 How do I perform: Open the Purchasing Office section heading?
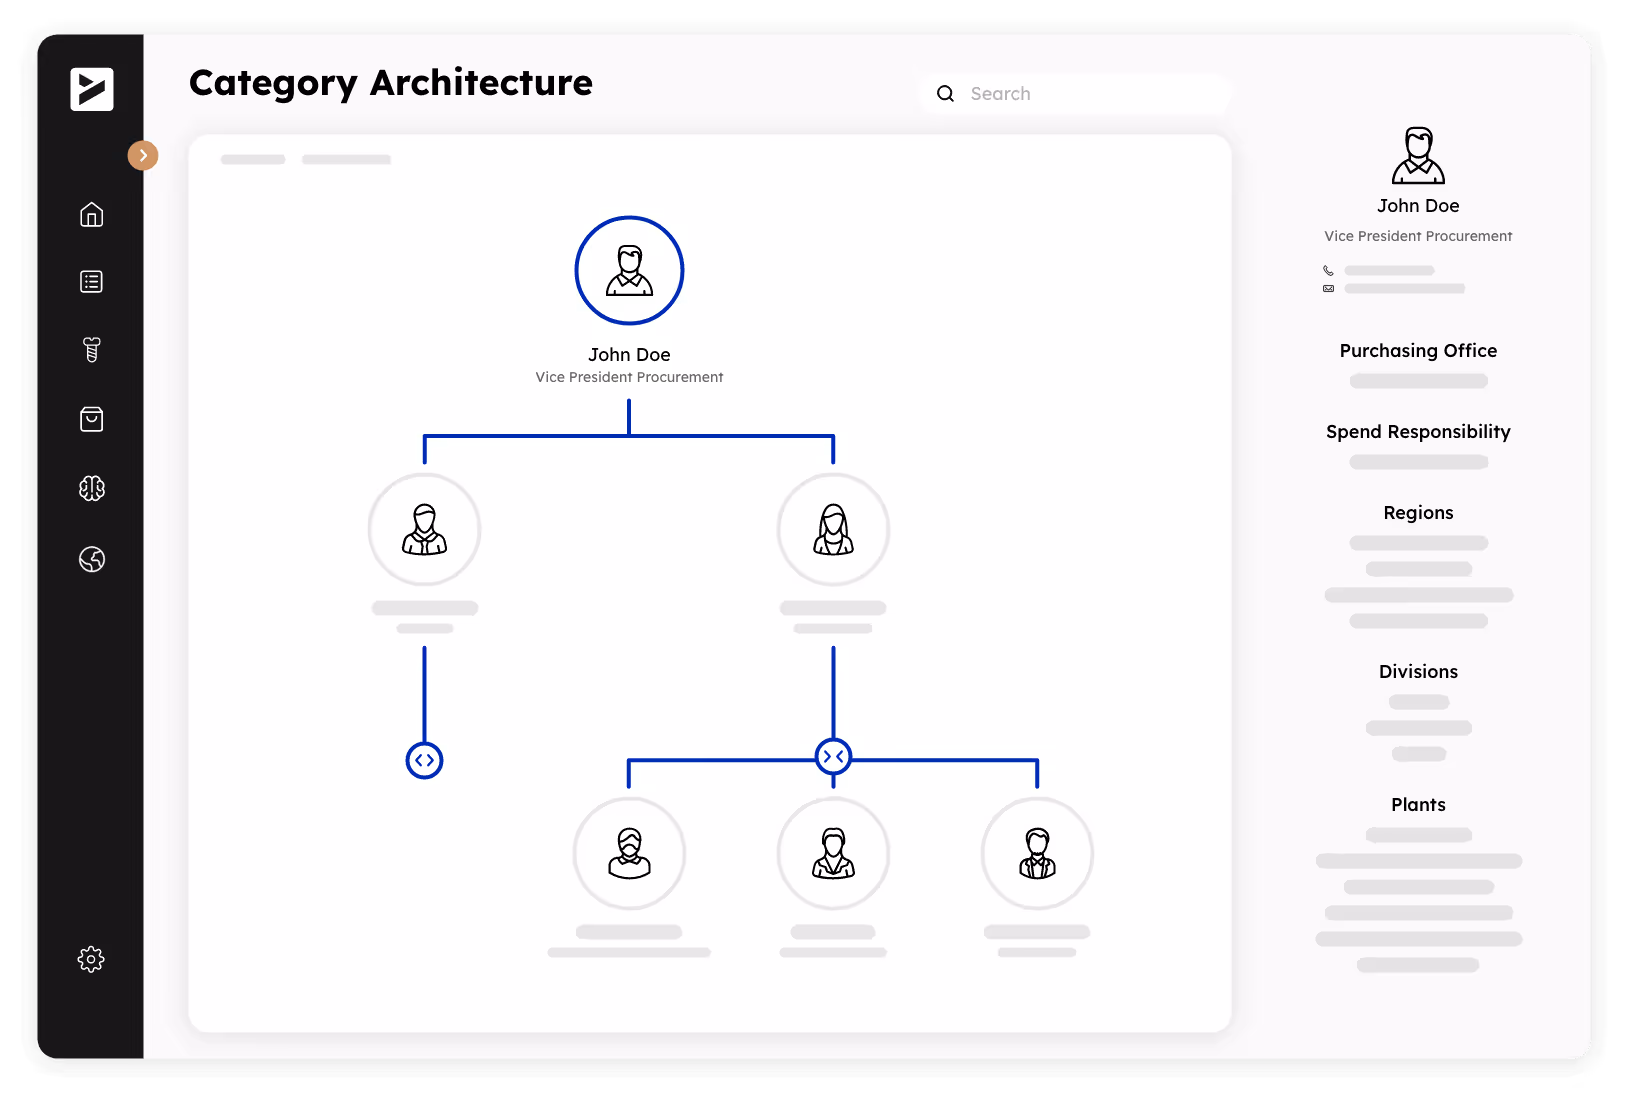click(x=1418, y=351)
